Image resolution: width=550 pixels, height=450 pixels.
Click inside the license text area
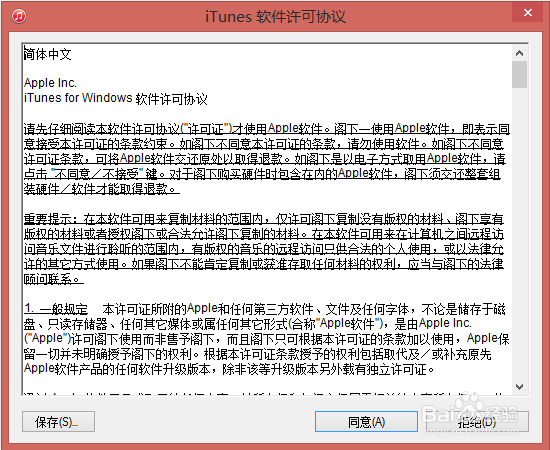click(x=267, y=219)
